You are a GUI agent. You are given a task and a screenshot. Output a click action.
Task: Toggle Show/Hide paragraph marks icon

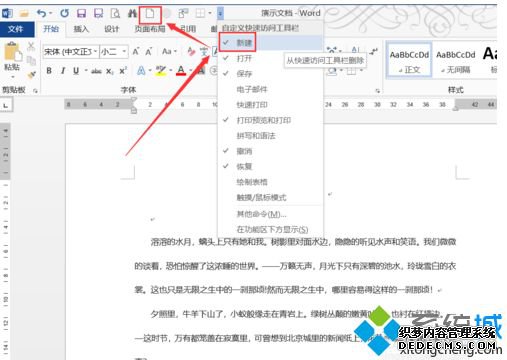tap(374, 51)
